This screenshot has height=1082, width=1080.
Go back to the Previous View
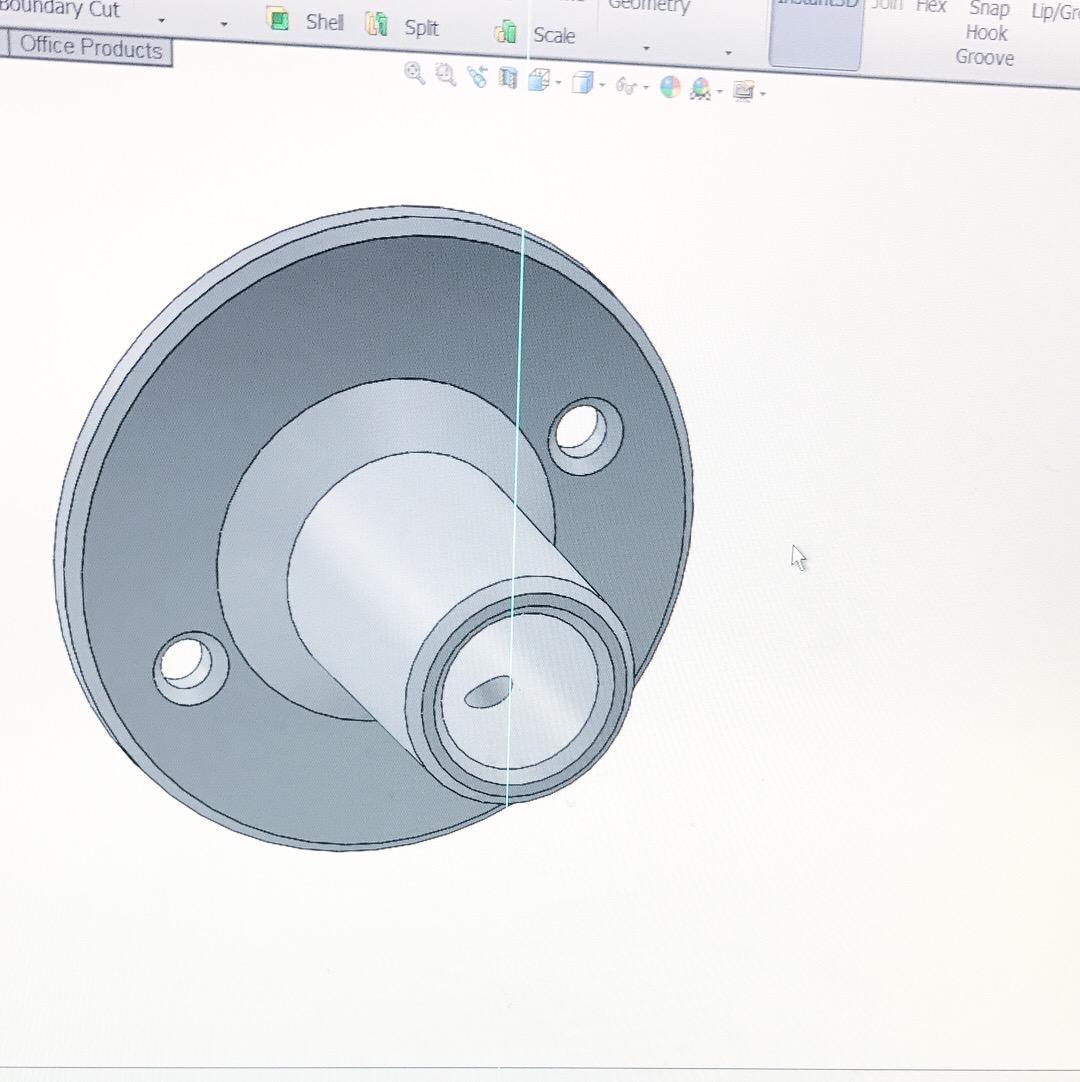(477, 77)
